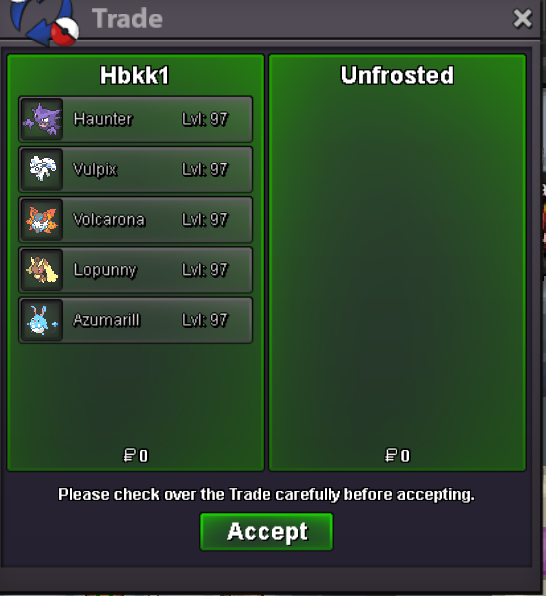Click the Hbkk1 player name header
Viewport: 546px width, 596px height.
[135, 75]
